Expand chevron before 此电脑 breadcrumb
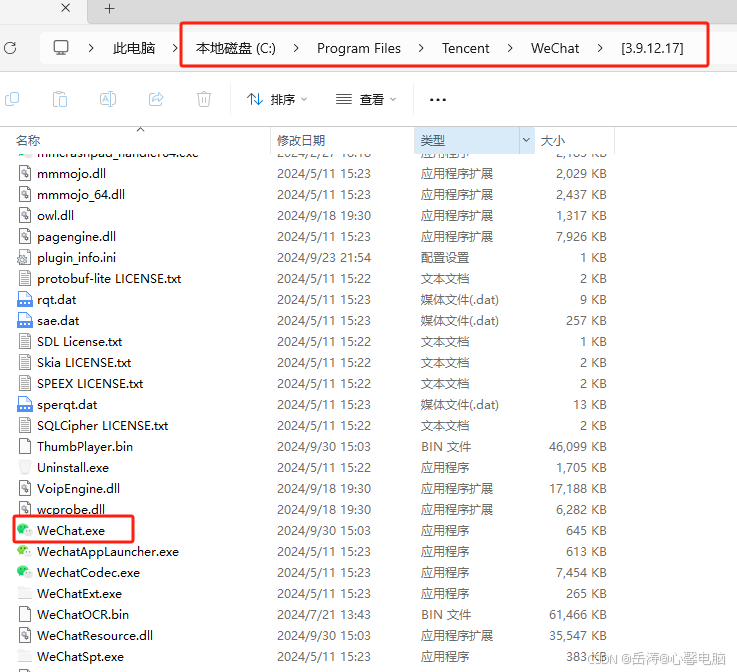Image resolution: width=737 pixels, height=672 pixels. click(x=91, y=48)
